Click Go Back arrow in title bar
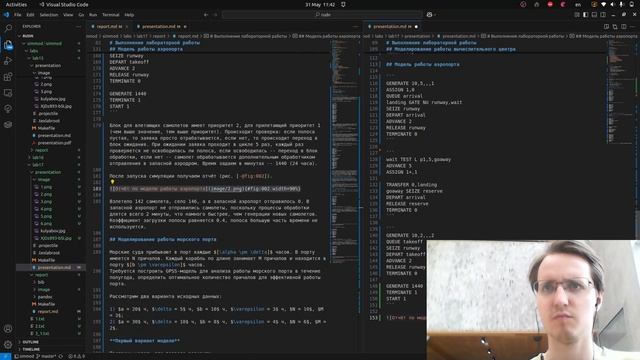The height and width of the screenshot is (360, 640). click(x=206, y=15)
